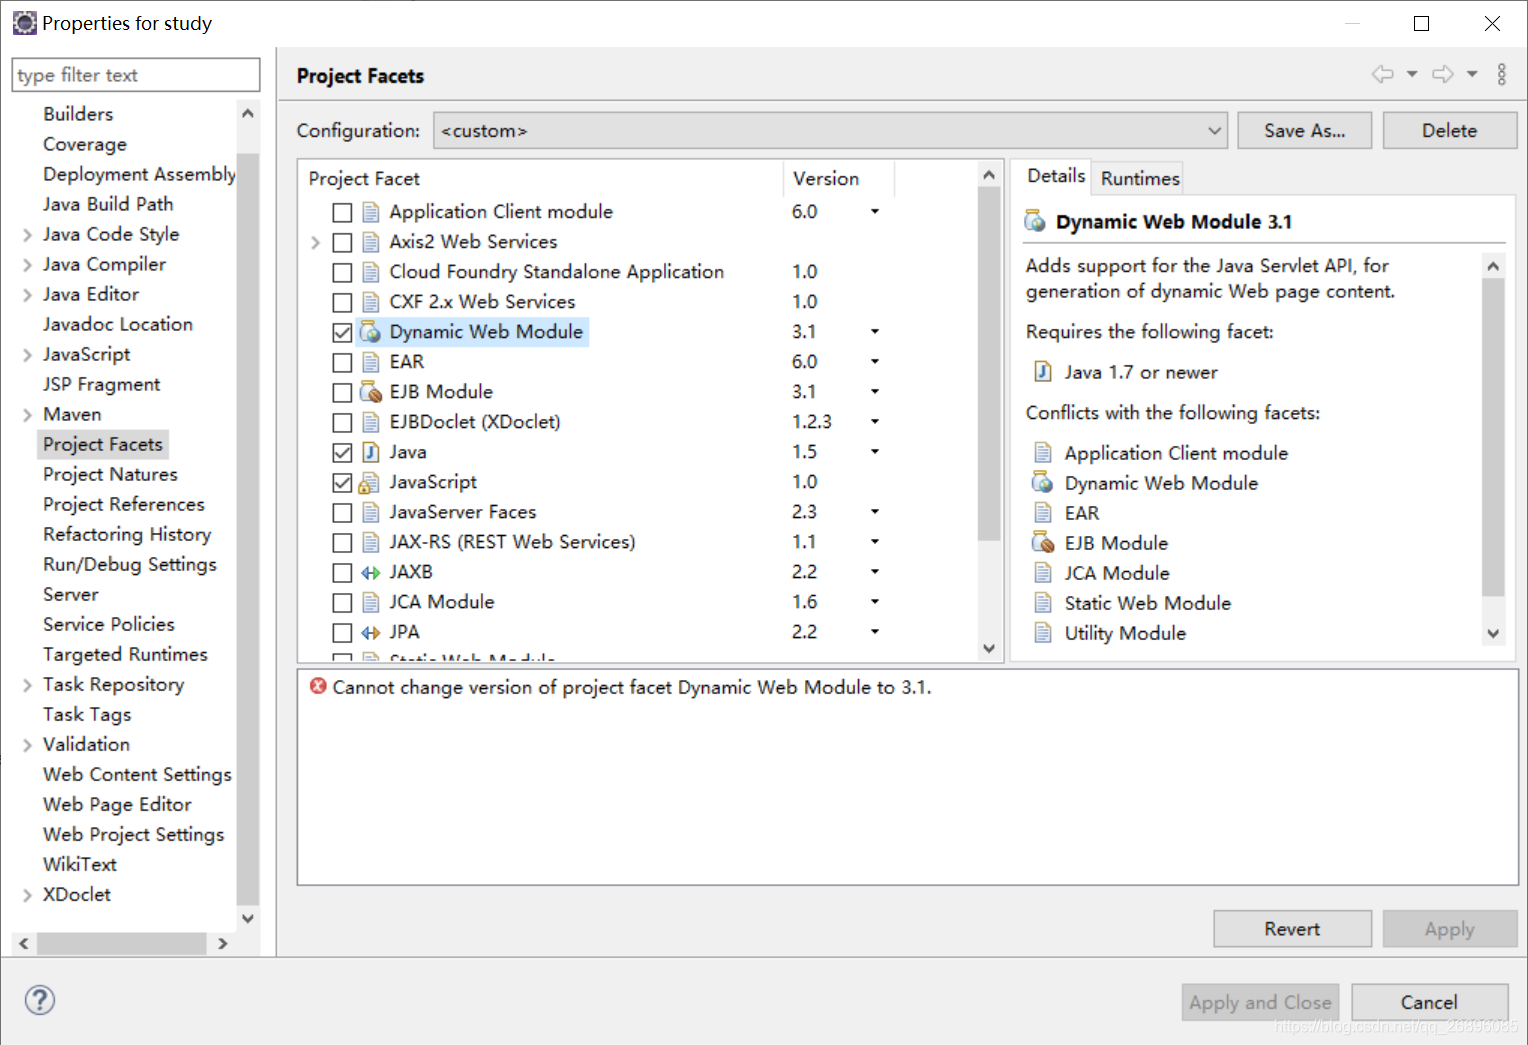1528x1045 pixels.
Task: Check the JavaServer Faces checkbox
Action: pos(342,512)
